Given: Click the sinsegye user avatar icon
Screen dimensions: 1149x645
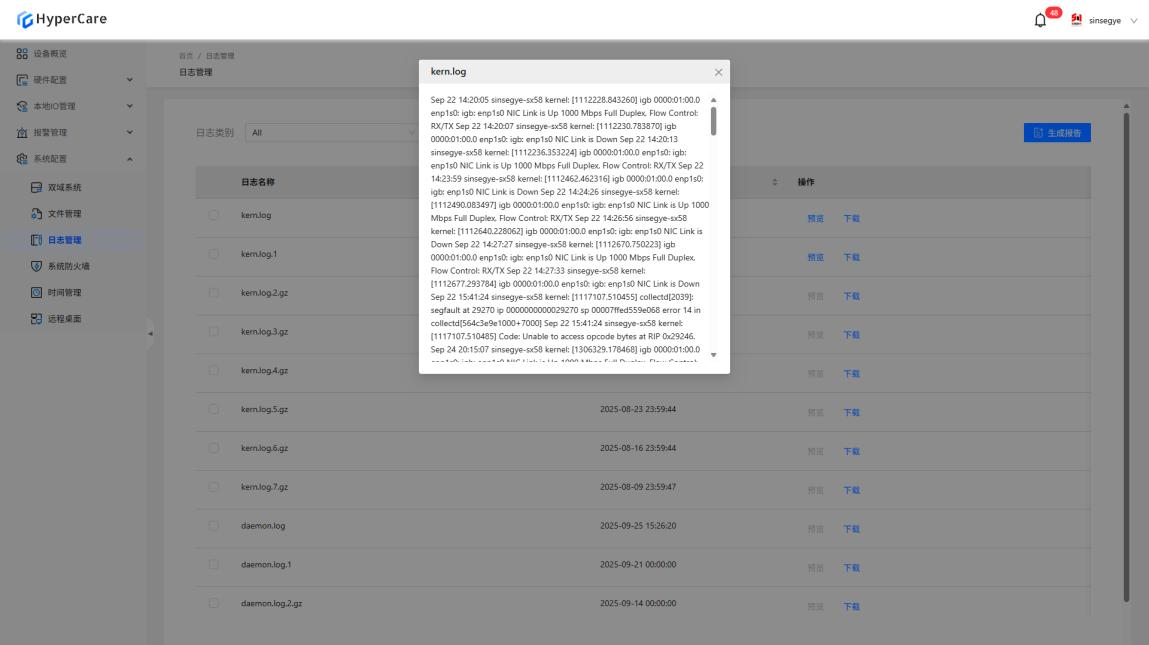Looking at the screenshot, I should (x=1076, y=20).
